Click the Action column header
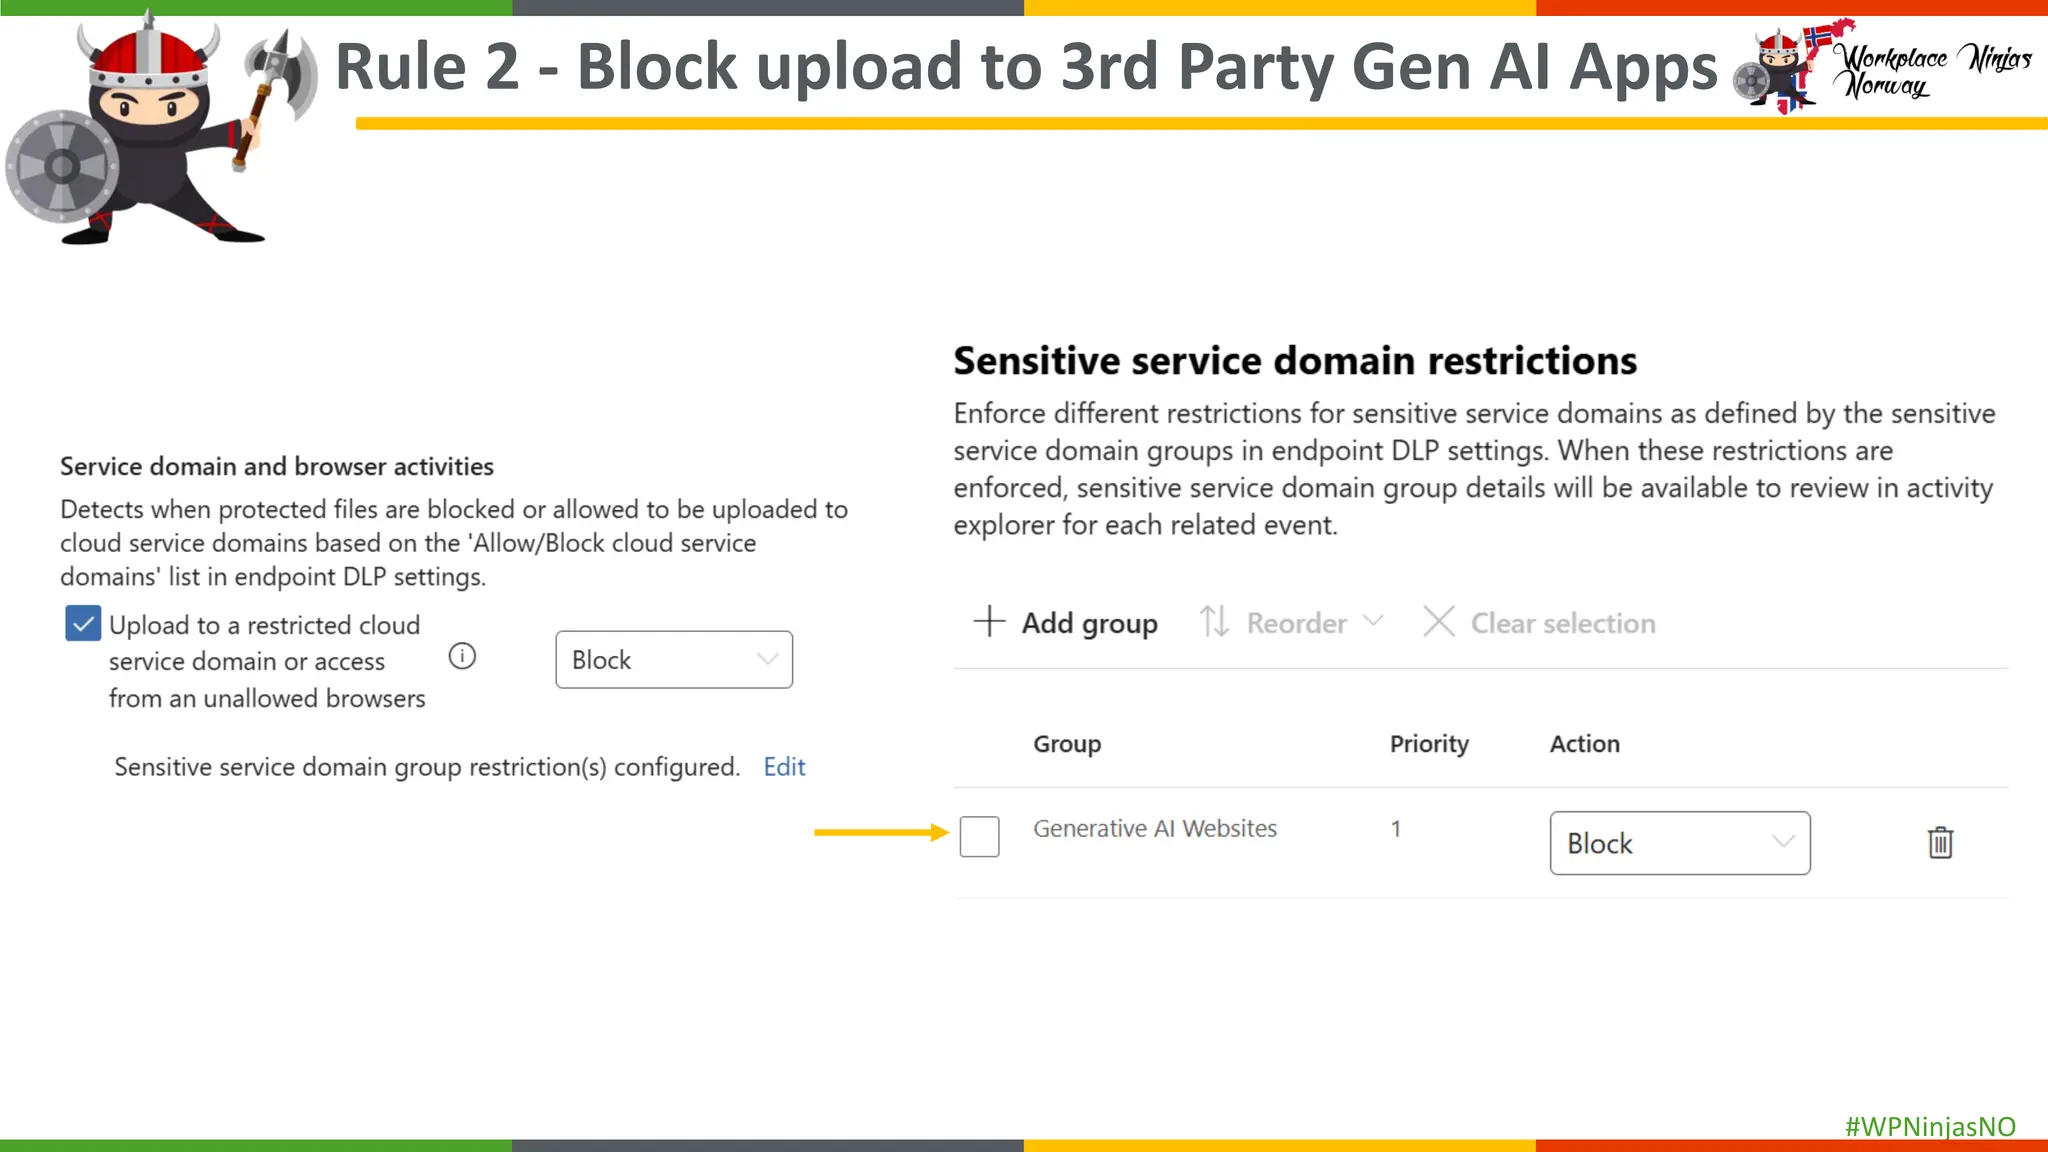This screenshot has height=1152, width=2048. click(1584, 744)
